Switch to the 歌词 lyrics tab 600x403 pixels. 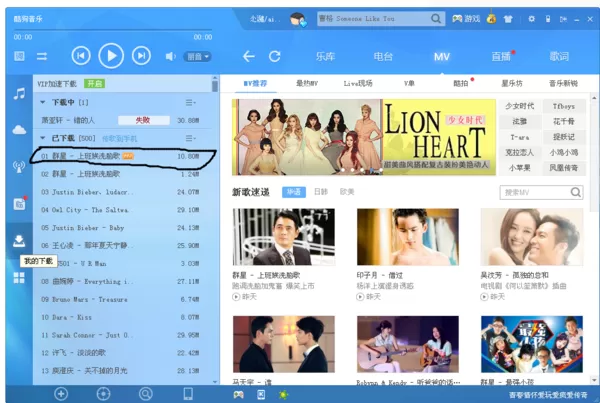point(559,57)
